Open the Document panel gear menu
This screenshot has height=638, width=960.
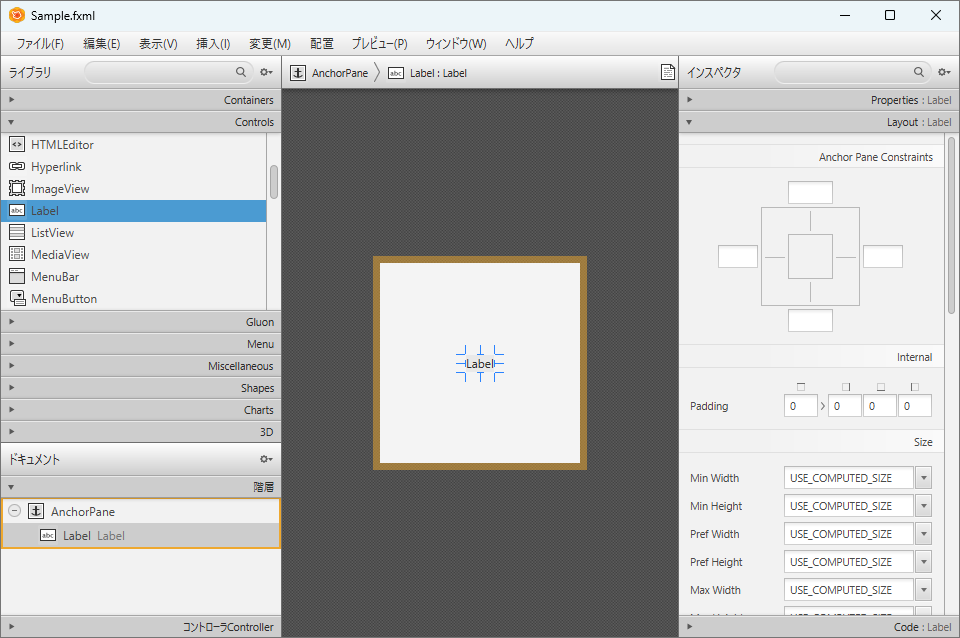pyautogui.click(x=266, y=459)
